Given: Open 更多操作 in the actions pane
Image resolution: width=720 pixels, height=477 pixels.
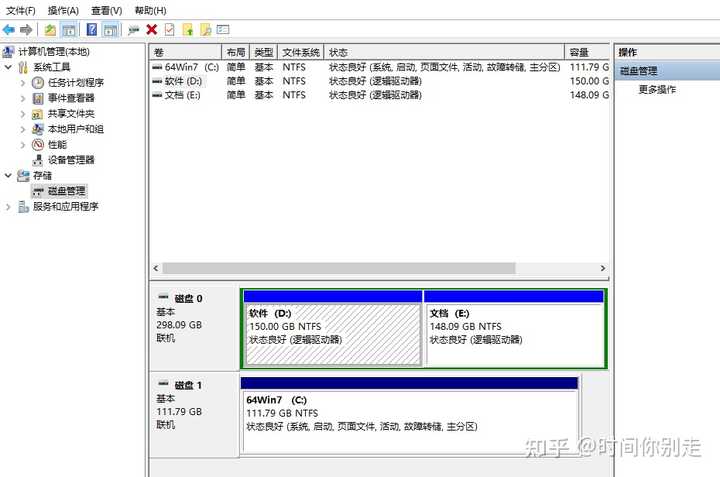Looking at the screenshot, I should [x=657, y=90].
